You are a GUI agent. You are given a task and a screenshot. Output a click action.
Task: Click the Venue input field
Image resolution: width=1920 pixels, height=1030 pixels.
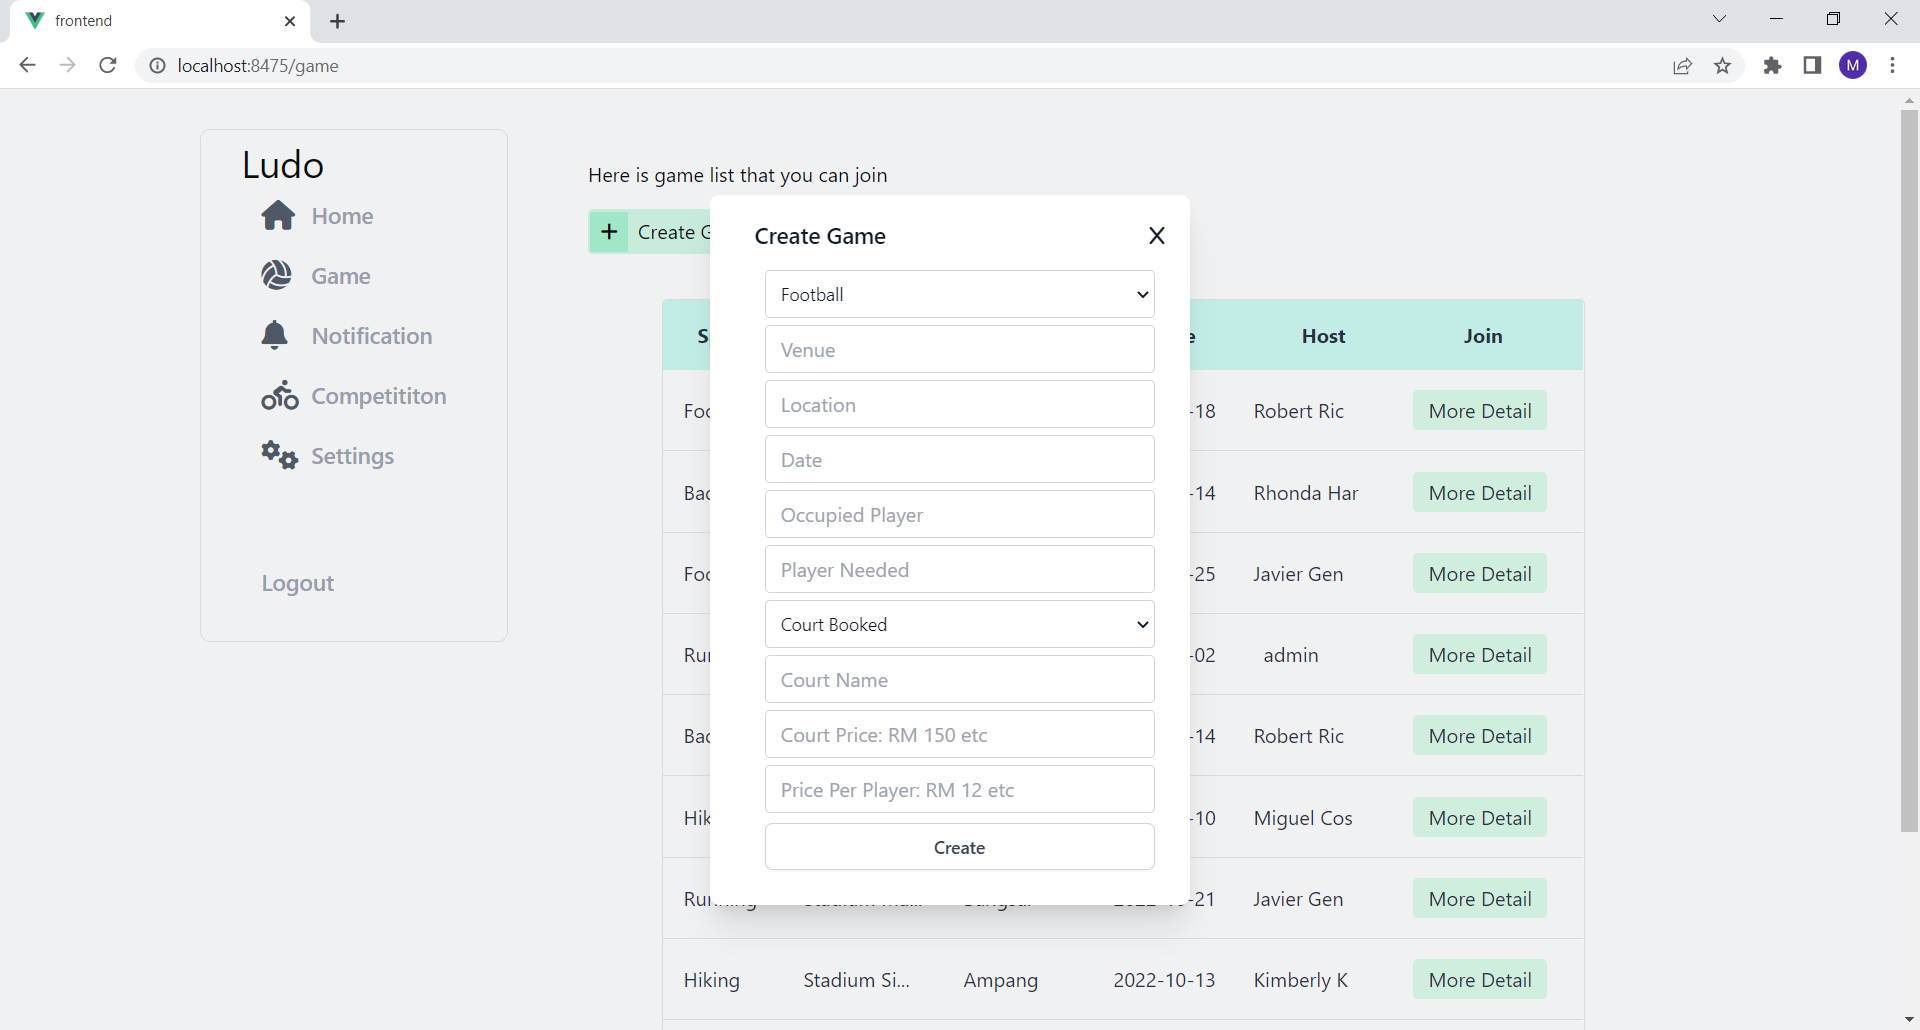(x=959, y=349)
